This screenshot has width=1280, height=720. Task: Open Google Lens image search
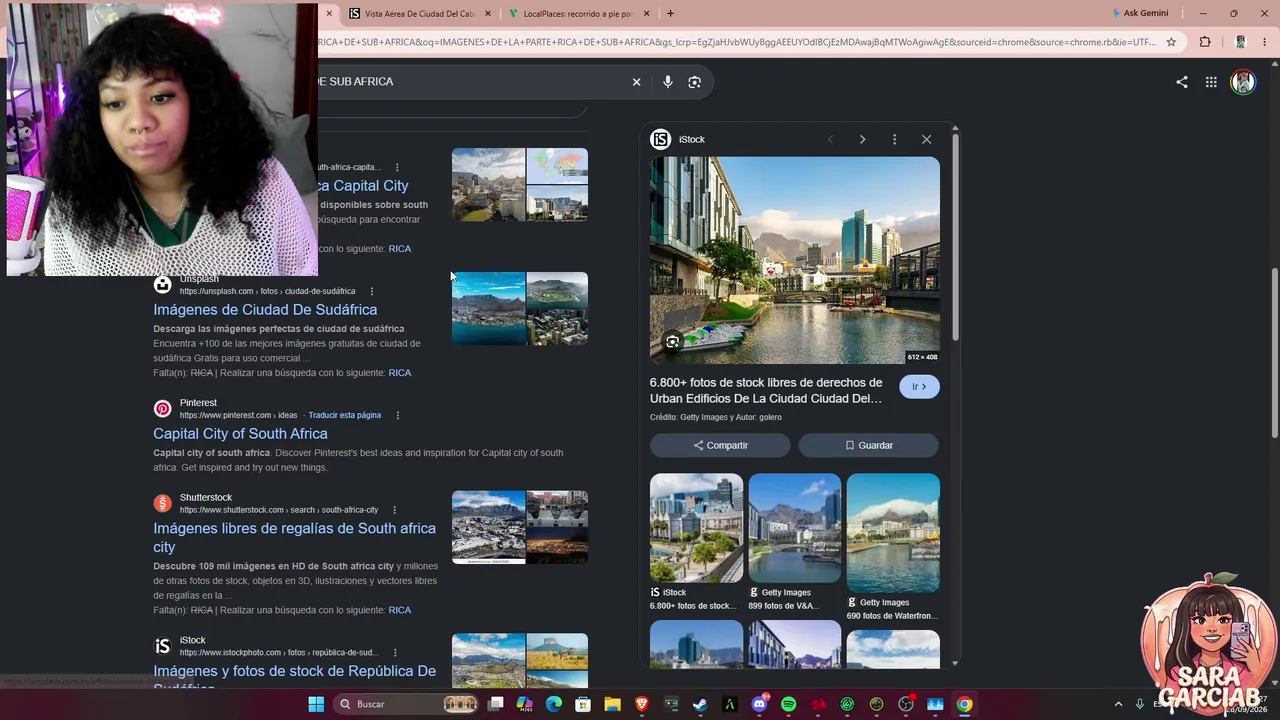tap(695, 82)
